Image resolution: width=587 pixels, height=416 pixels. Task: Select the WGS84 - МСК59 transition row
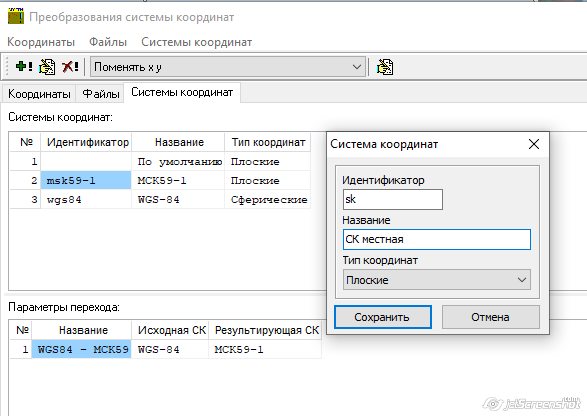pos(165,349)
